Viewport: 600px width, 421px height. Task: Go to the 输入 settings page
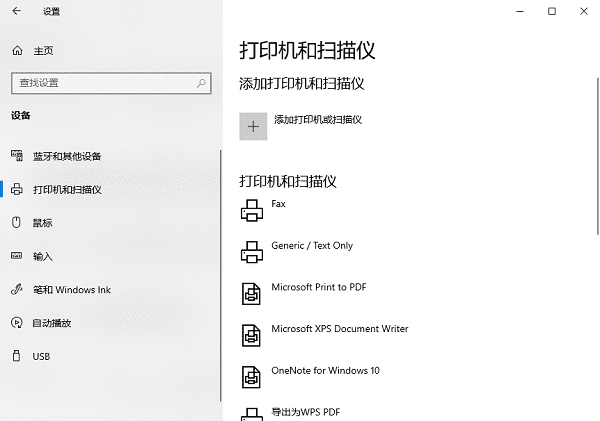tap(42, 256)
